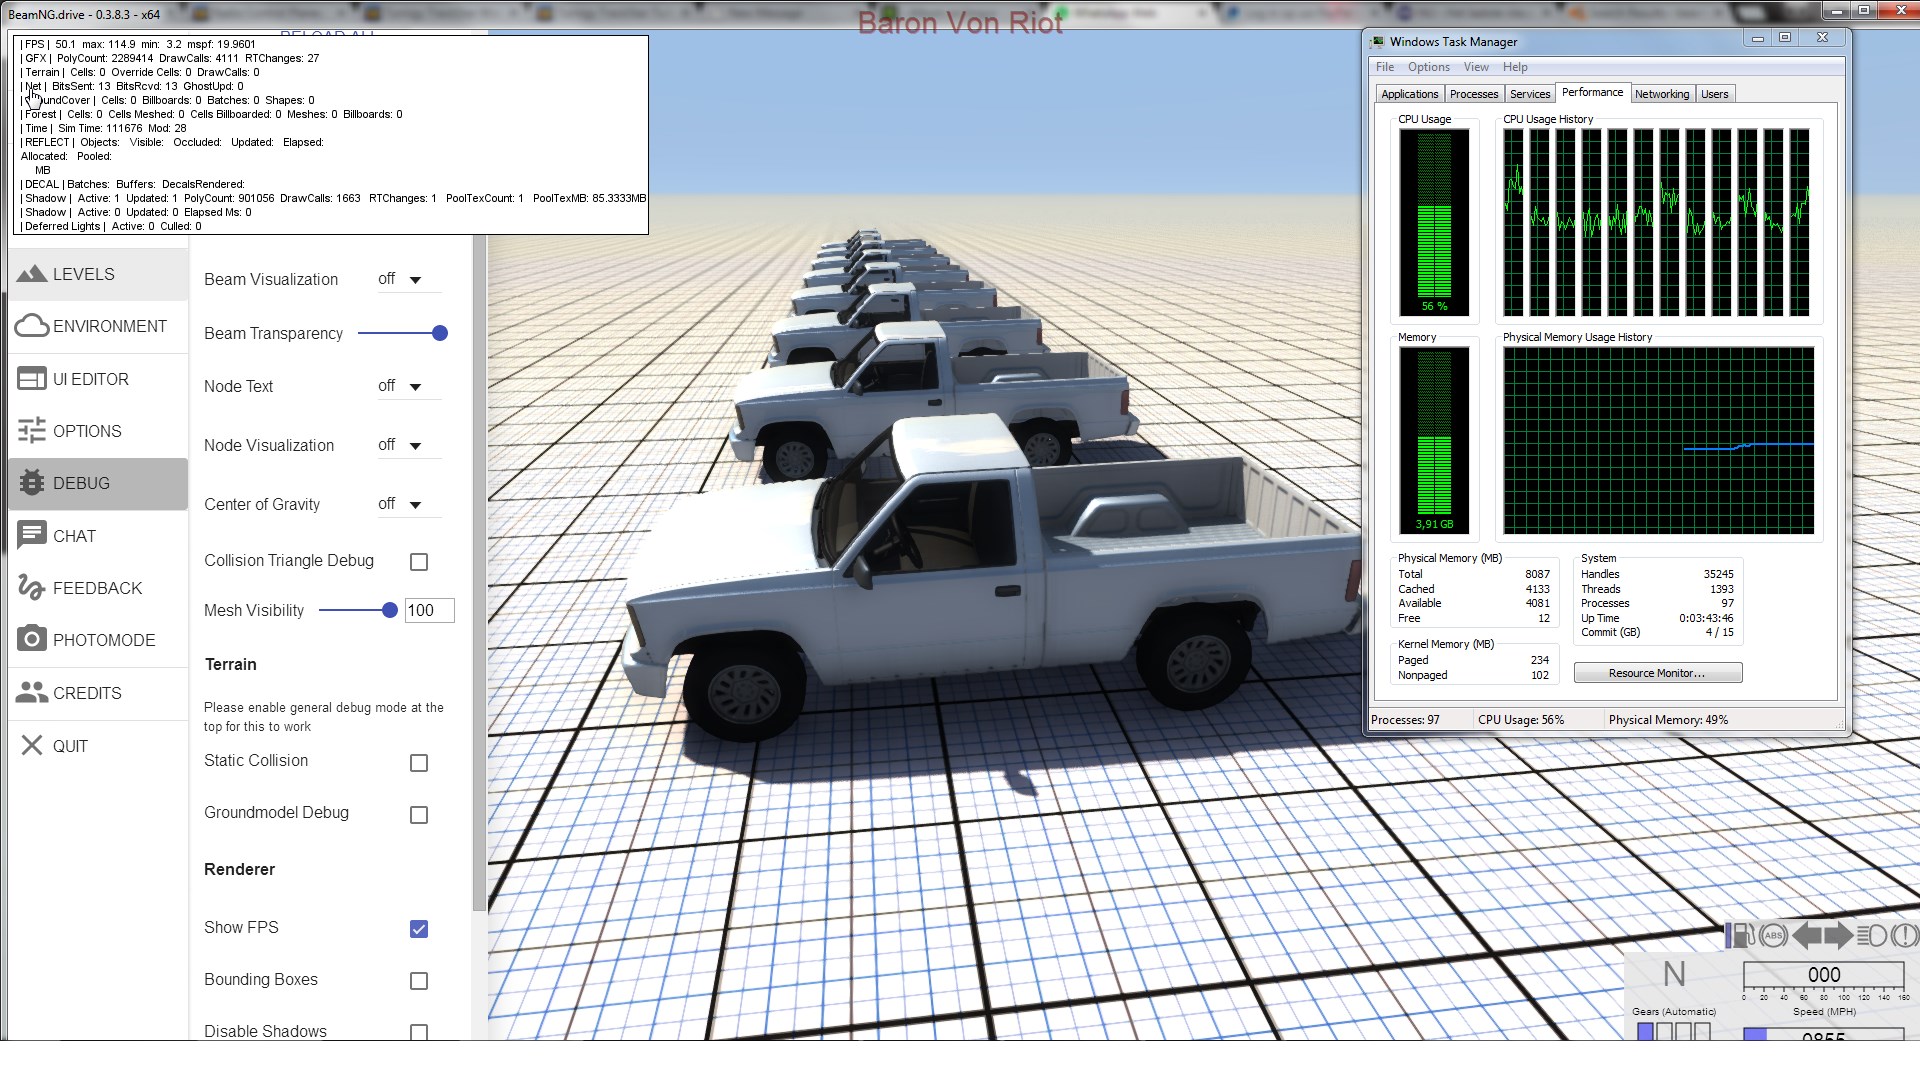The width and height of the screenshot is (1920, 1071).
Task: Select the Performance tab
Action: click(1592, 92)
